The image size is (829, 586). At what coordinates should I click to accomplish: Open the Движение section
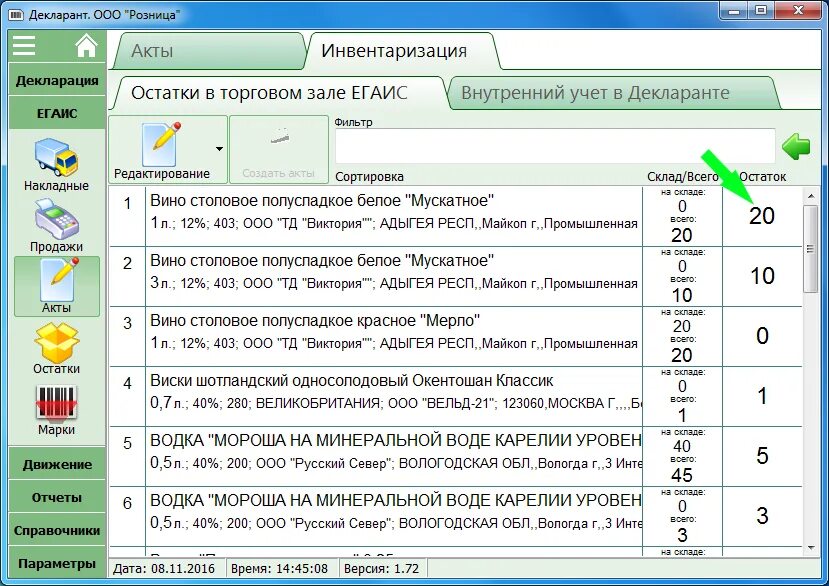click(x=57, y=464)
